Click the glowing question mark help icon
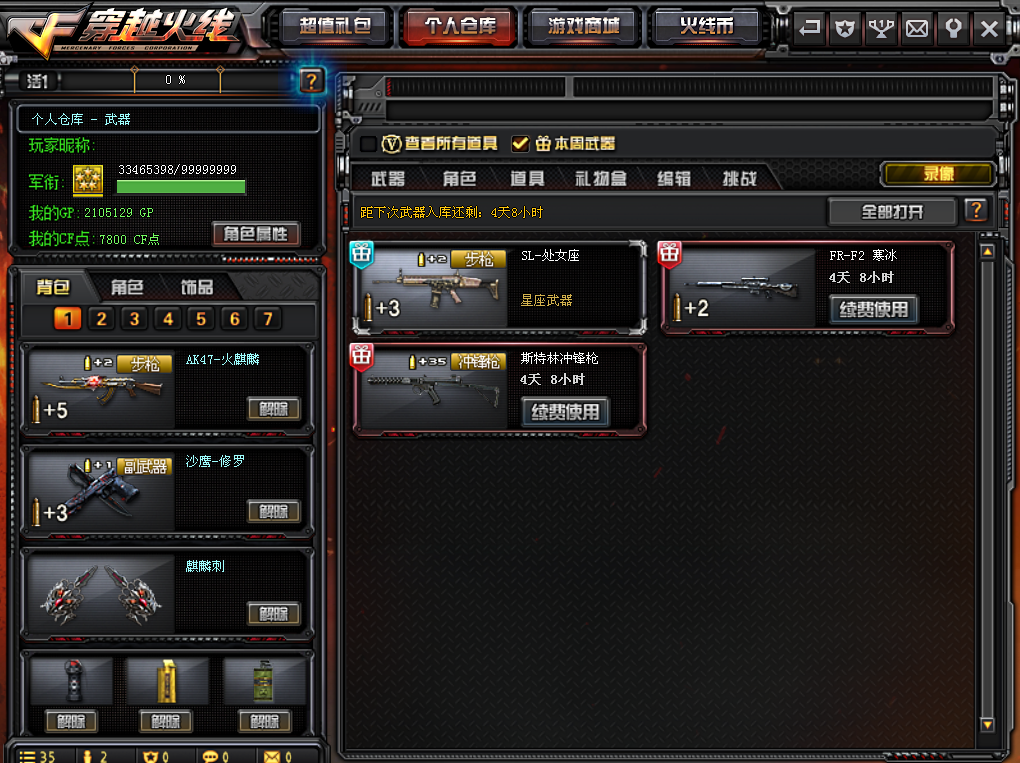 312,81
